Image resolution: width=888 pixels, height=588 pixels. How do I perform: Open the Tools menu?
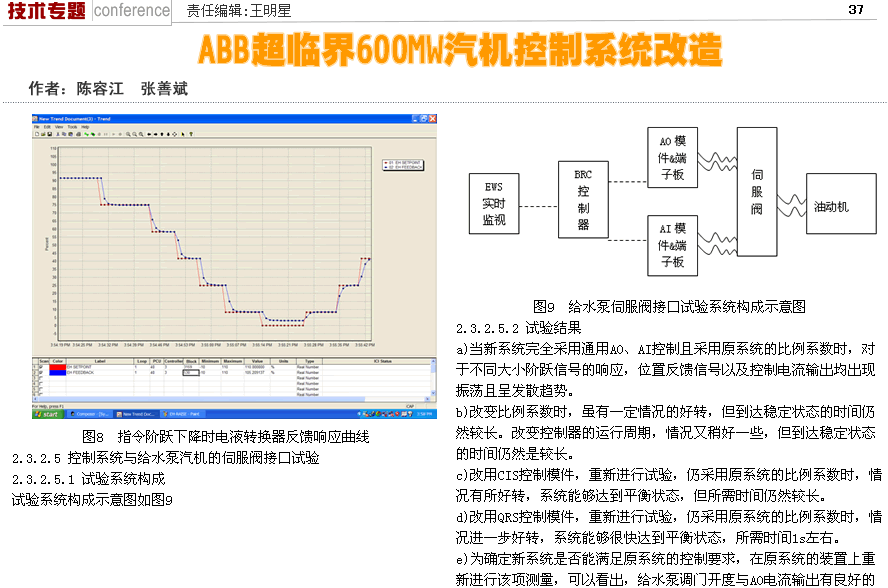71,127
